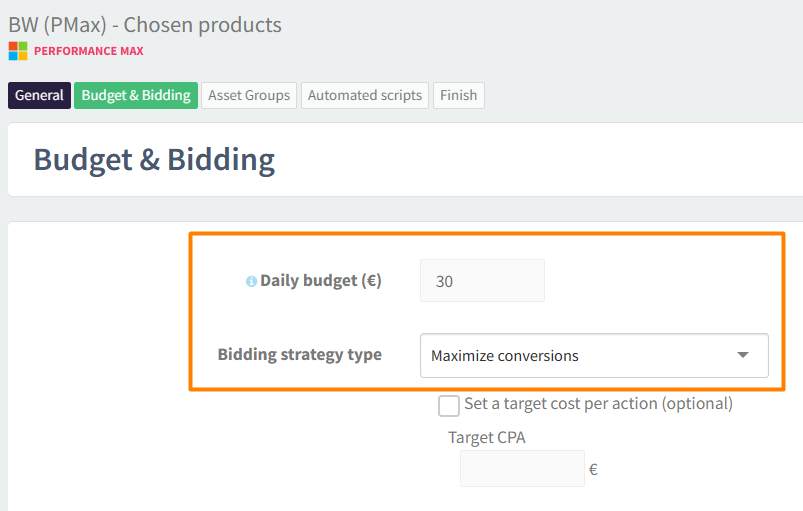Click the Daily budget input field

[x=482, y=281]
